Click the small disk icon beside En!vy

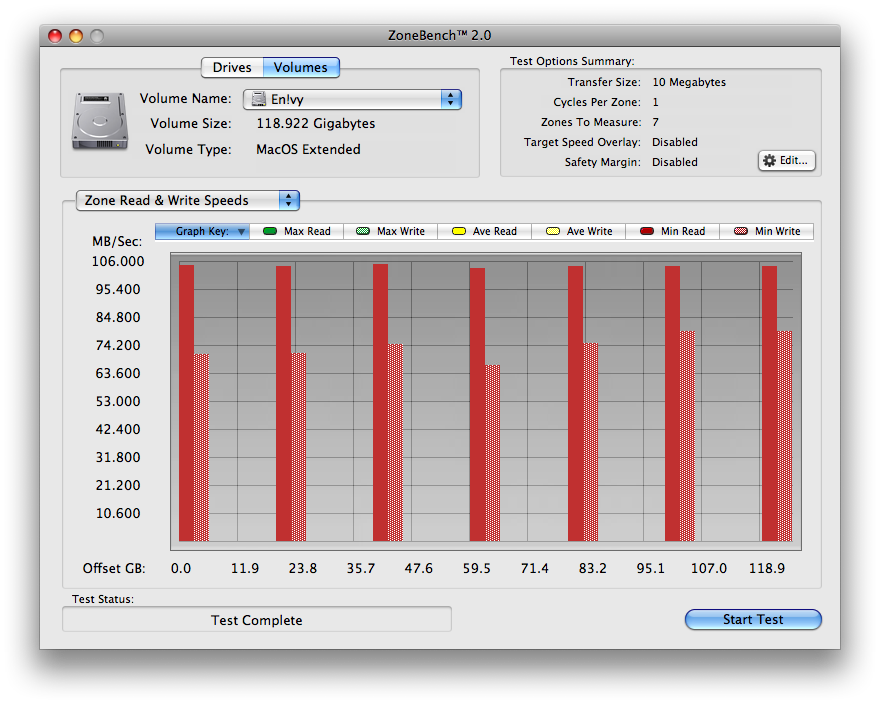(x=258, y=99)
